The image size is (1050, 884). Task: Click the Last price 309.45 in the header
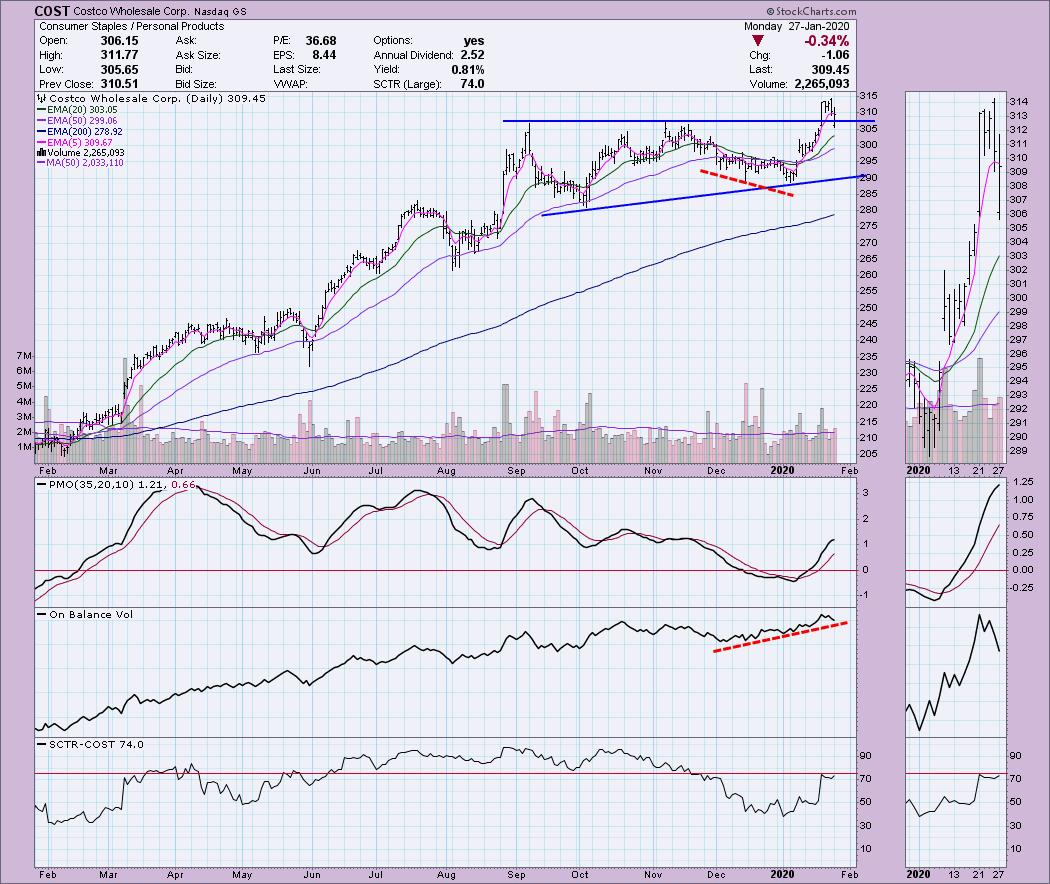tap(830, 69)
